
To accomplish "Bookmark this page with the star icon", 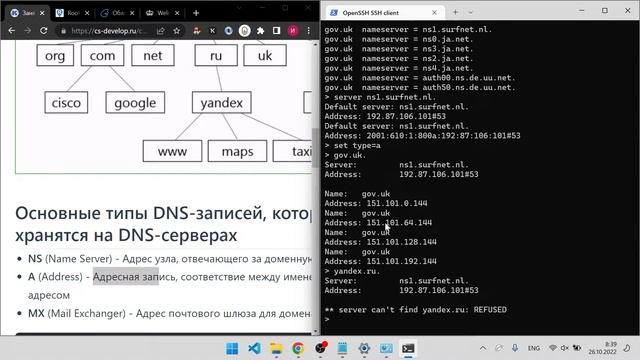I will point(176,31).
